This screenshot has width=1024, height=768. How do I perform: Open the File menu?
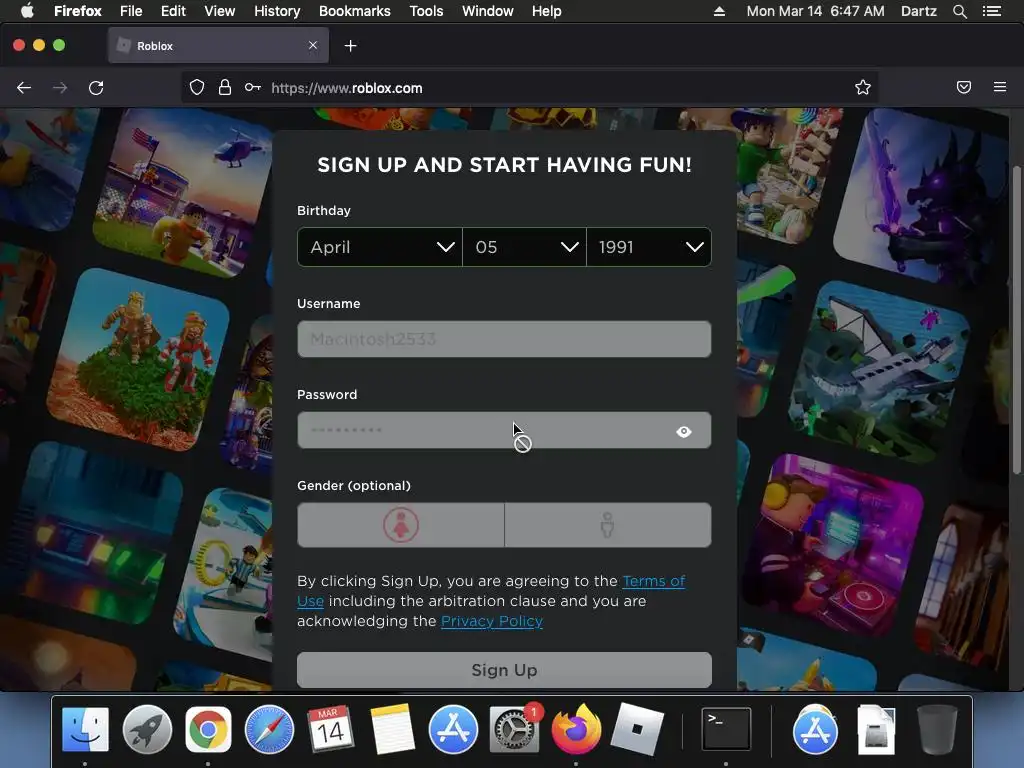(131, 11)
